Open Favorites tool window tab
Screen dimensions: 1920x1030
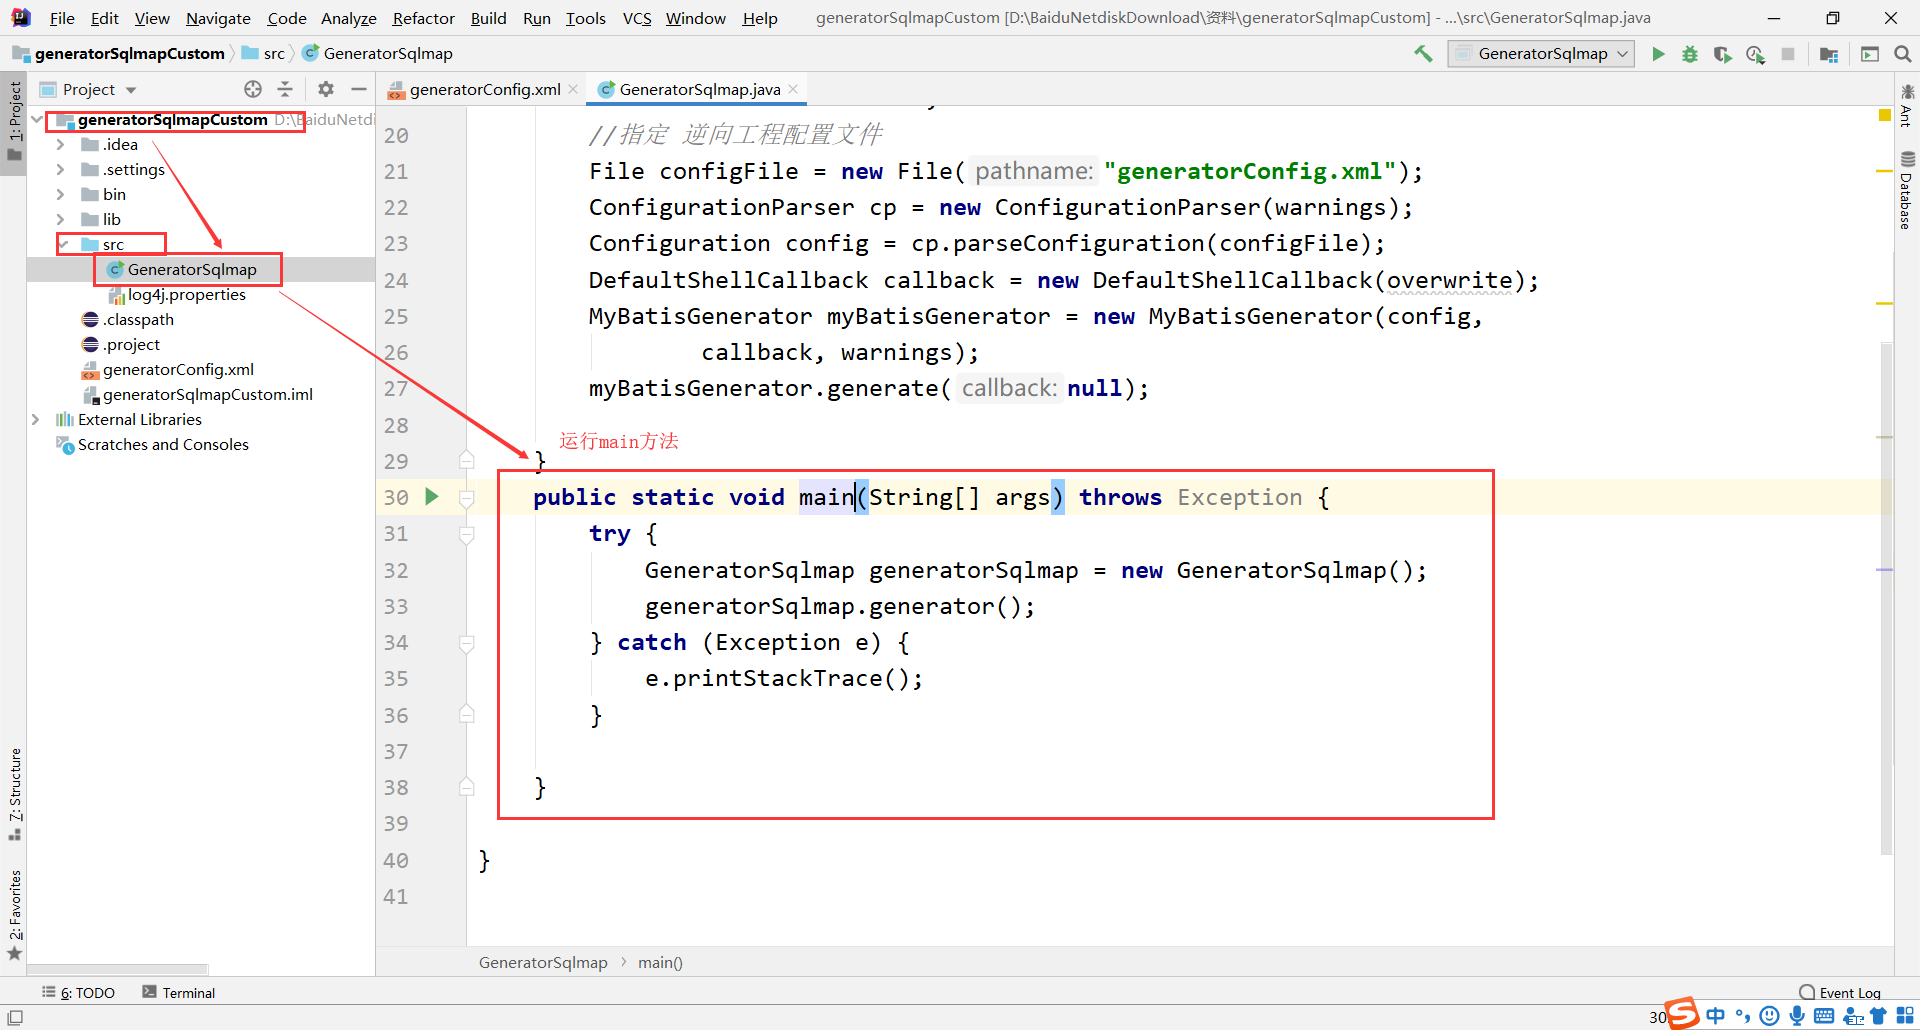click(15, 914)
